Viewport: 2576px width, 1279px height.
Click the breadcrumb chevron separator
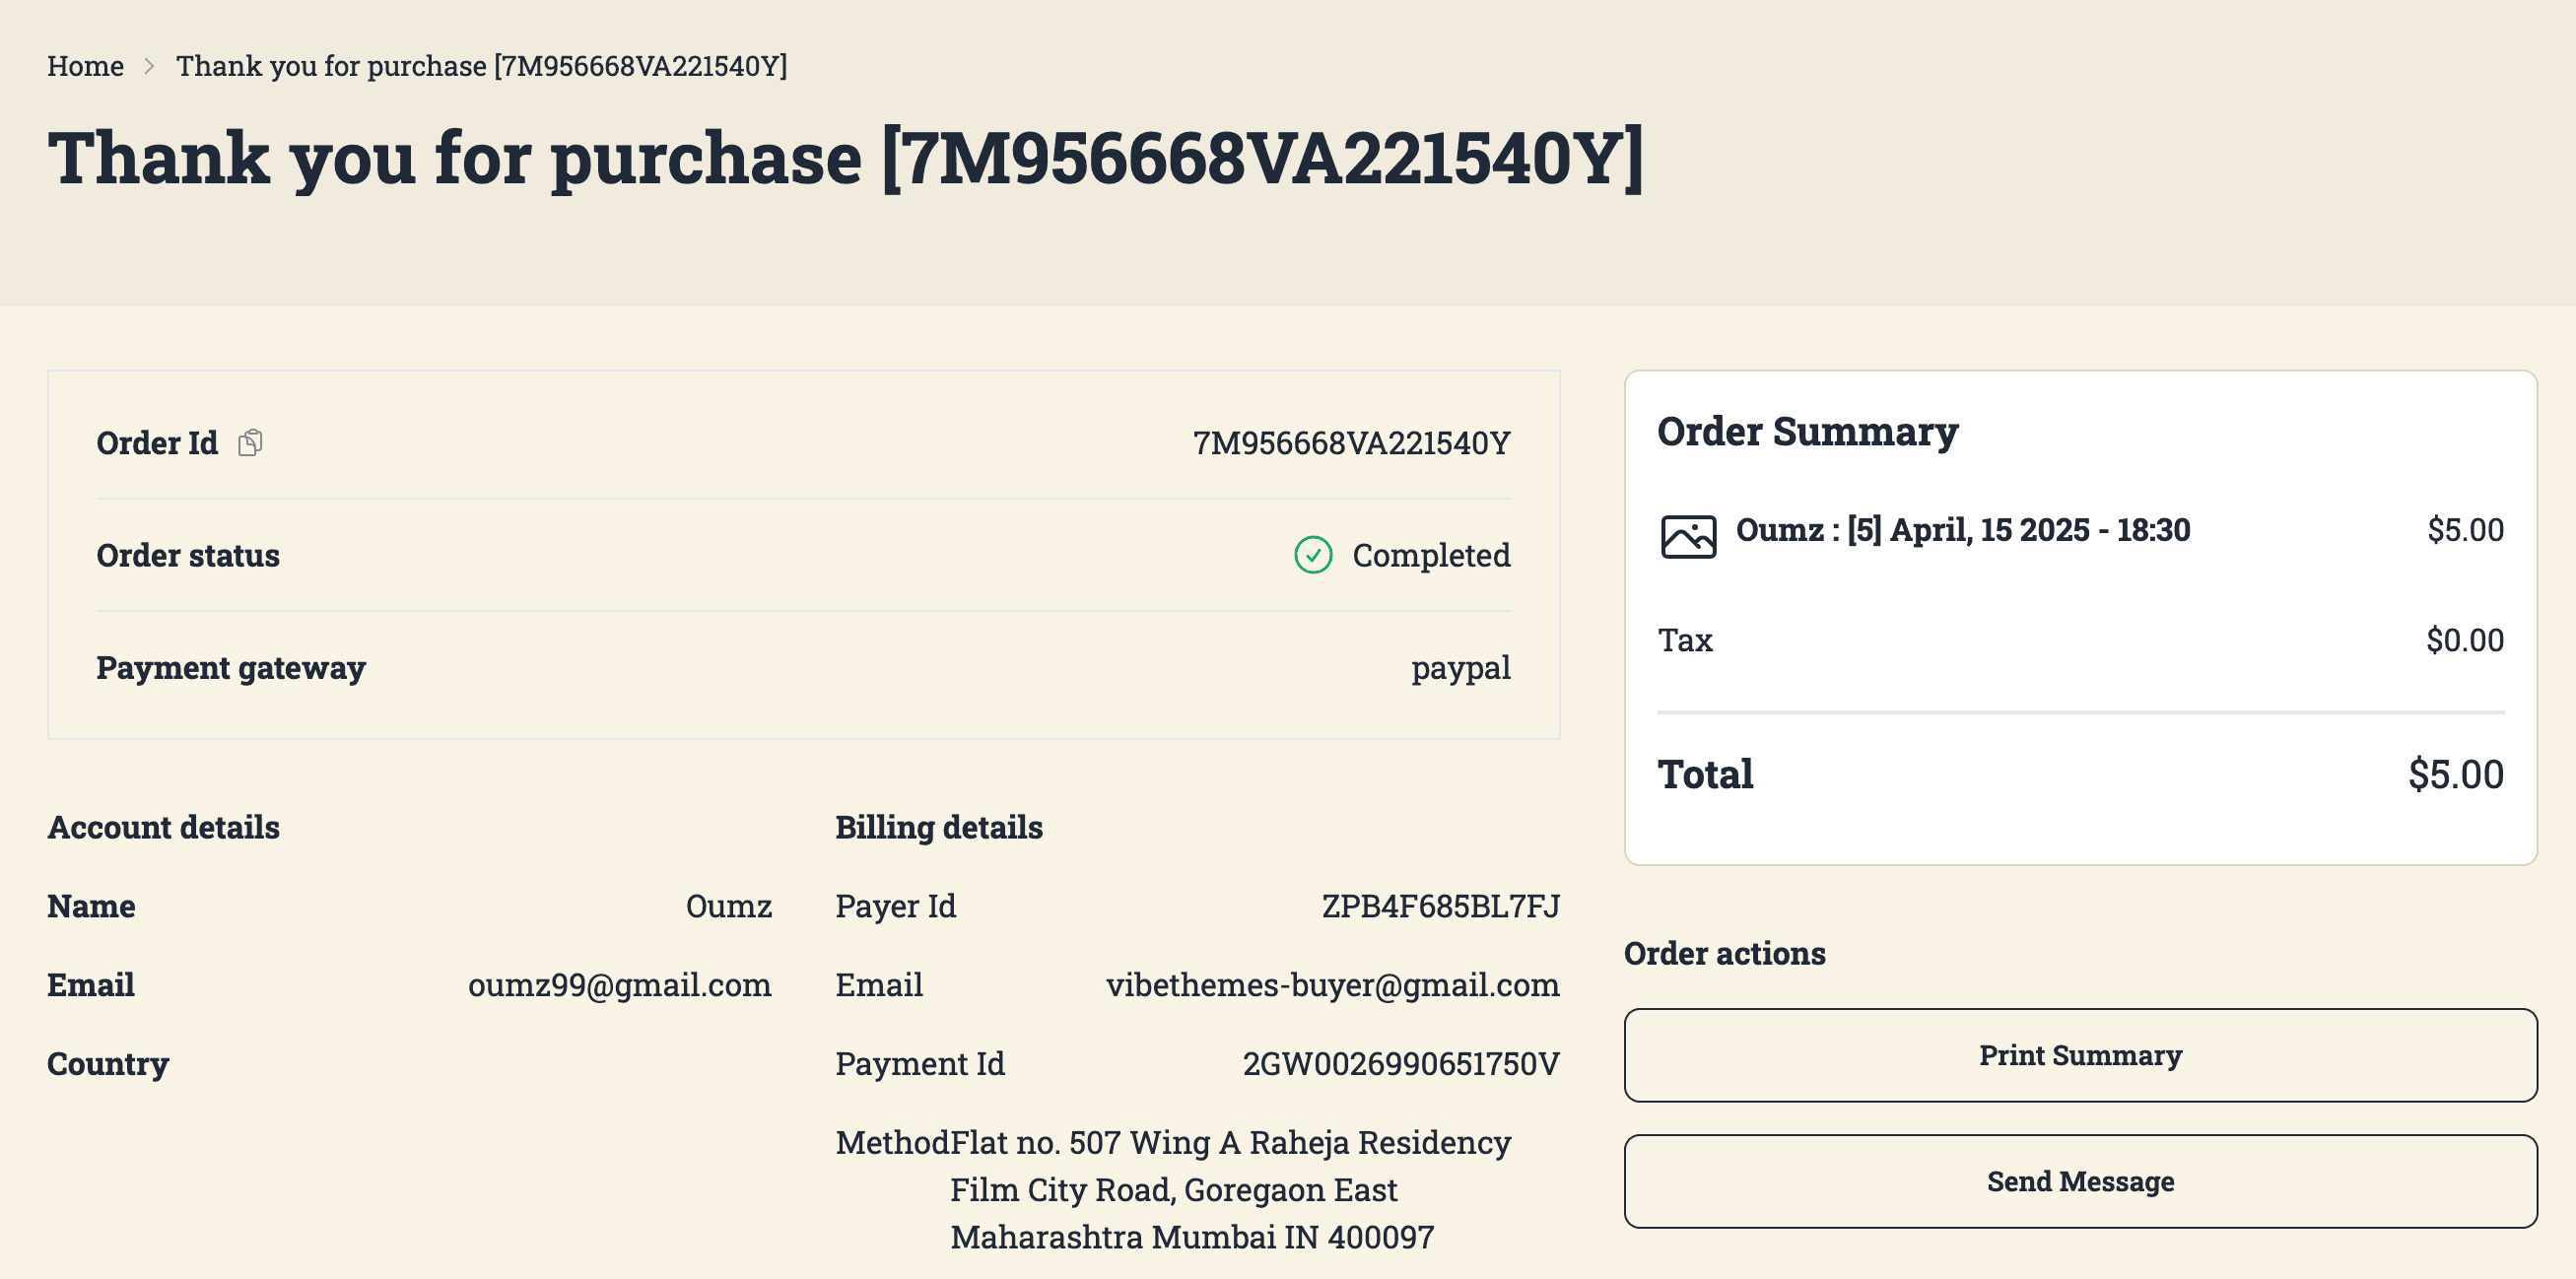[x=150, y=66]
